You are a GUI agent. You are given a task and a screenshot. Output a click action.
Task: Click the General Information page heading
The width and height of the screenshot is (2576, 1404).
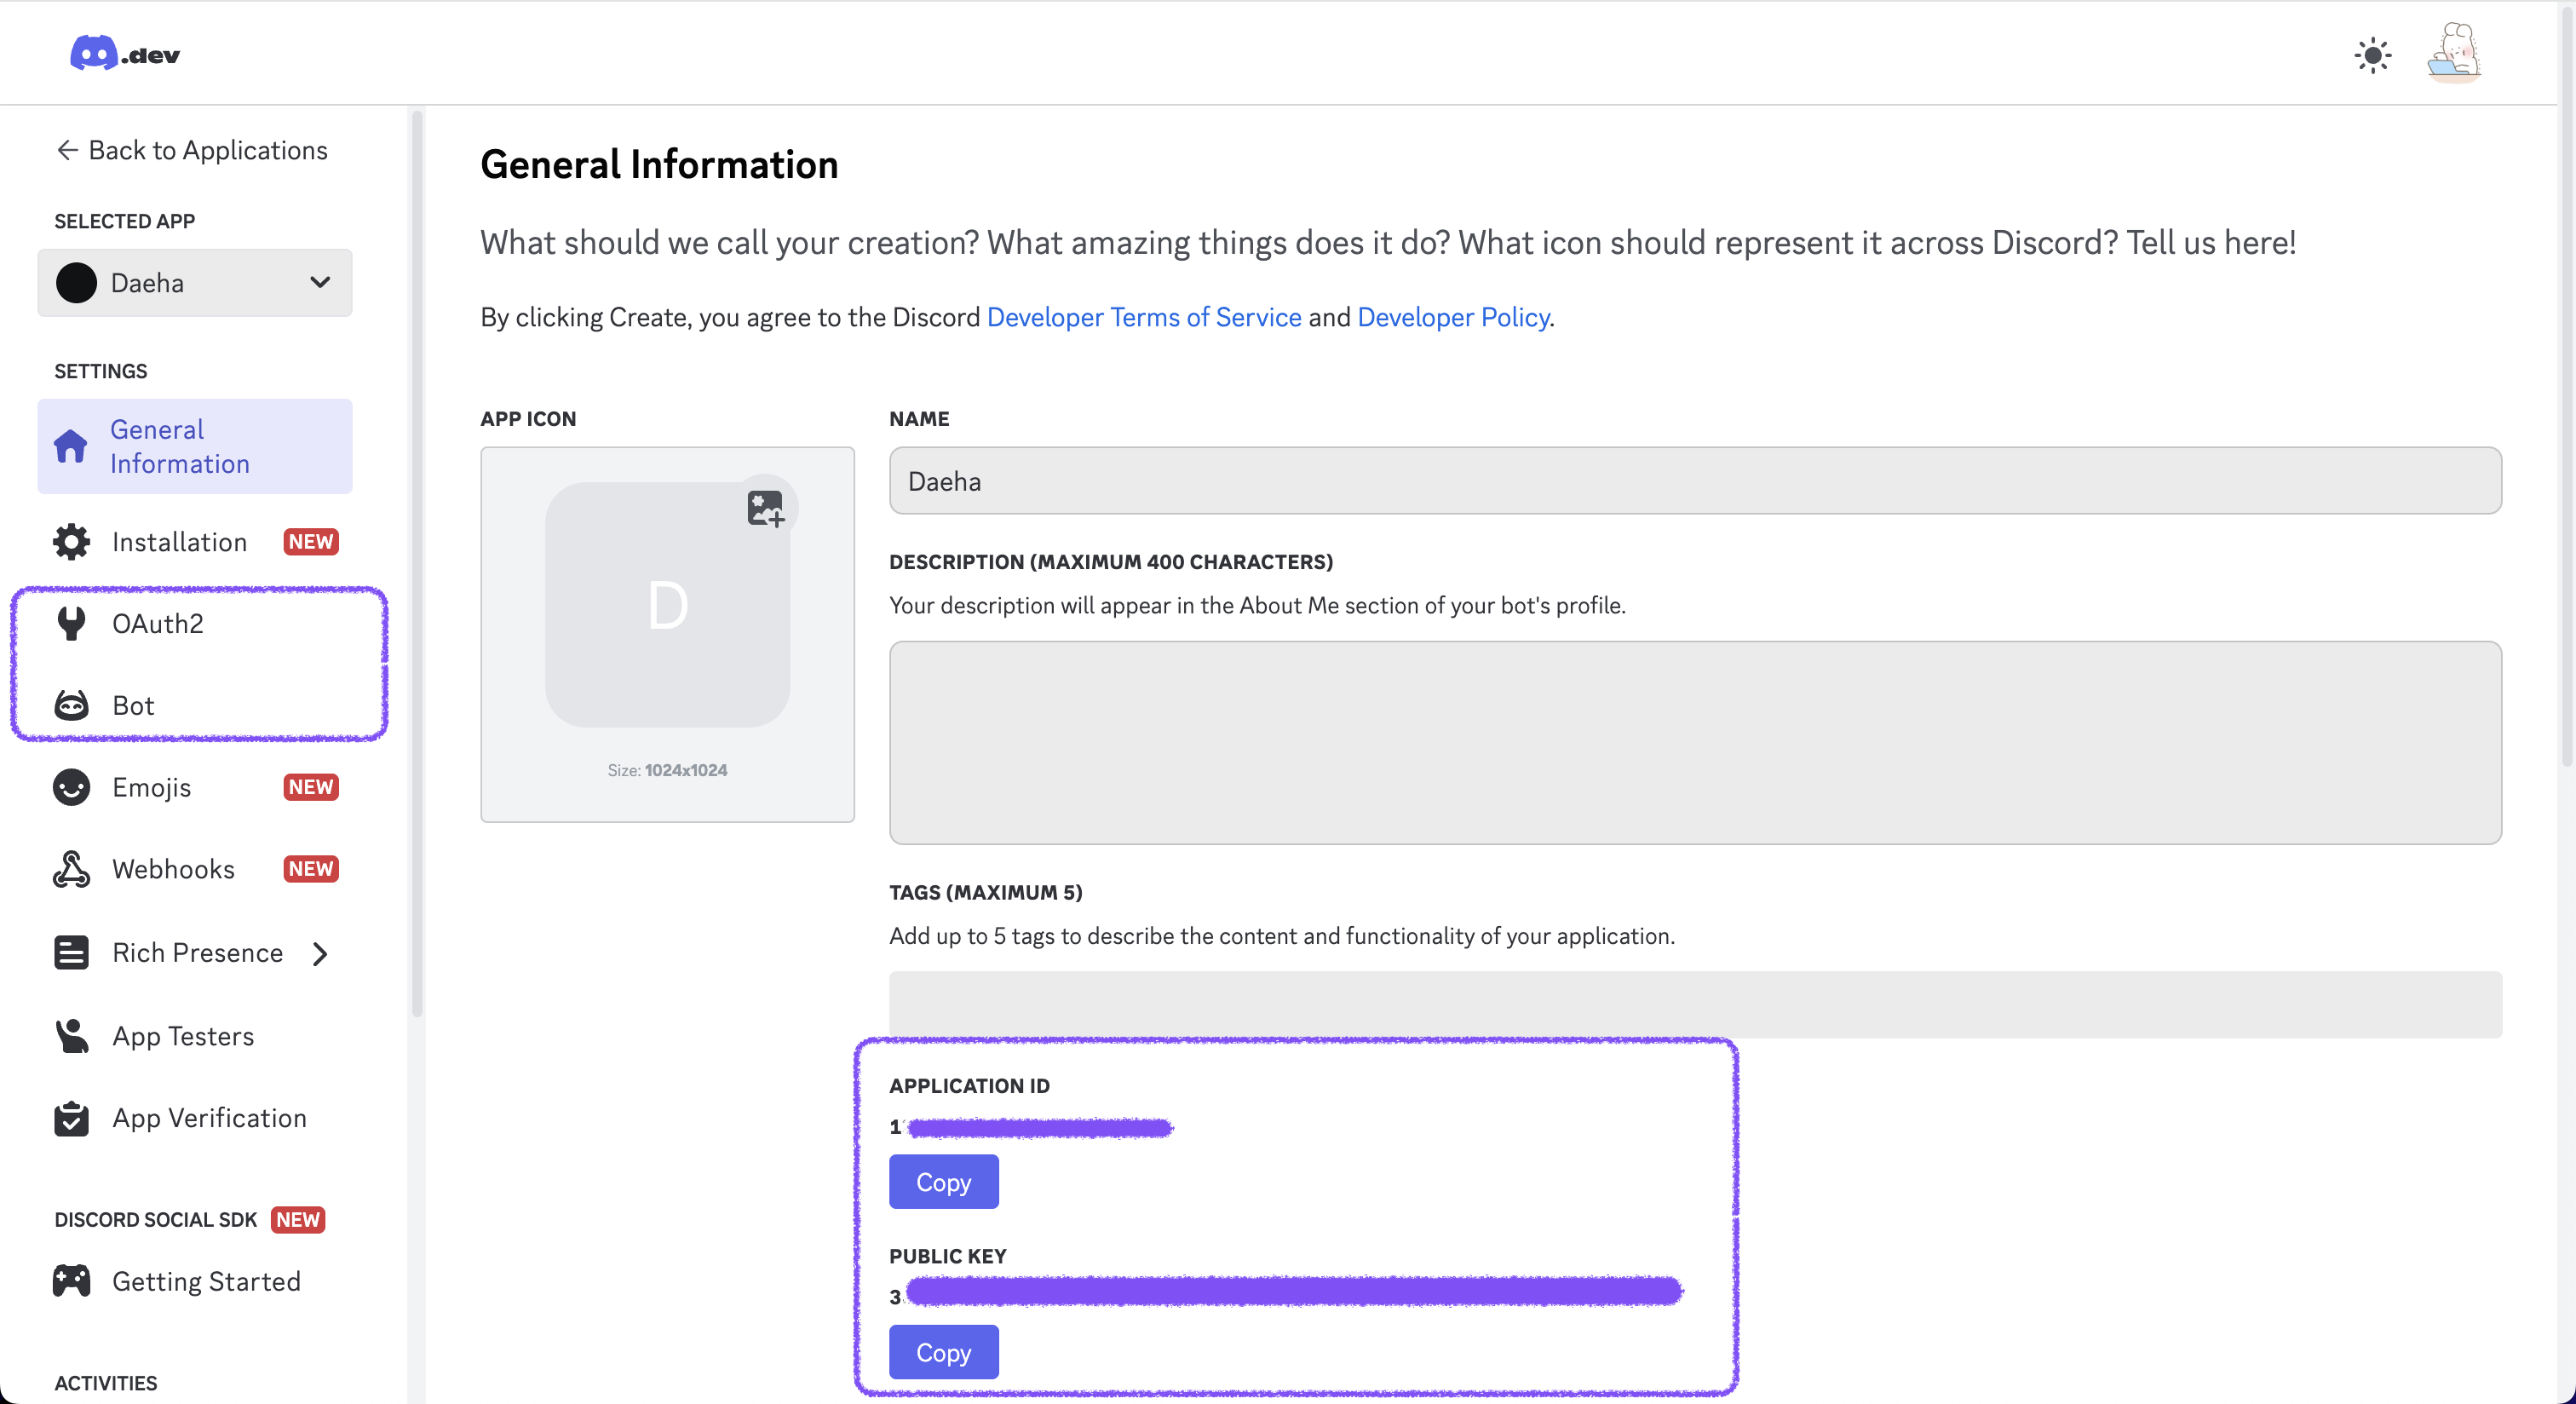click(659, 164)
